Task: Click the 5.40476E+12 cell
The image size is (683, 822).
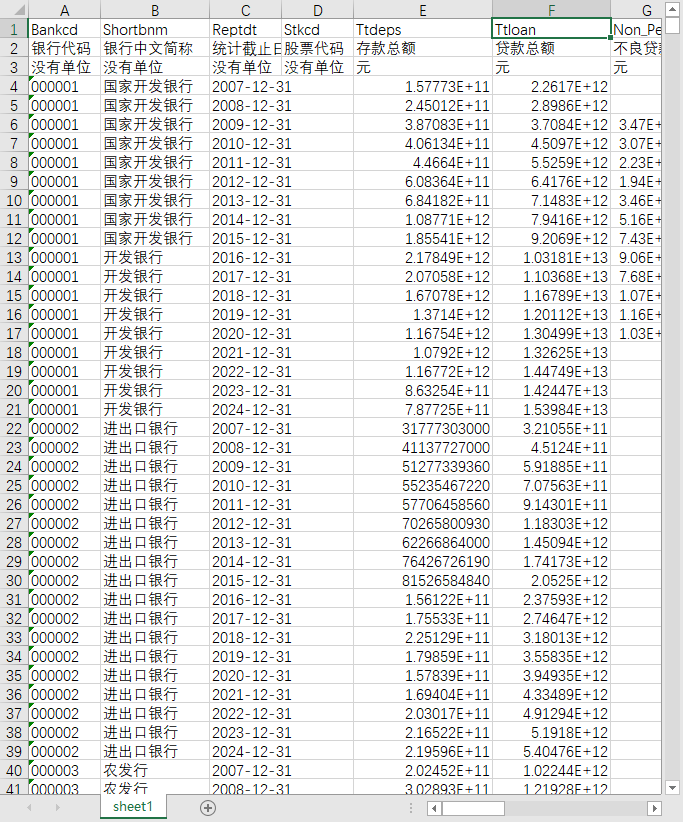Action: coord(551,751)
